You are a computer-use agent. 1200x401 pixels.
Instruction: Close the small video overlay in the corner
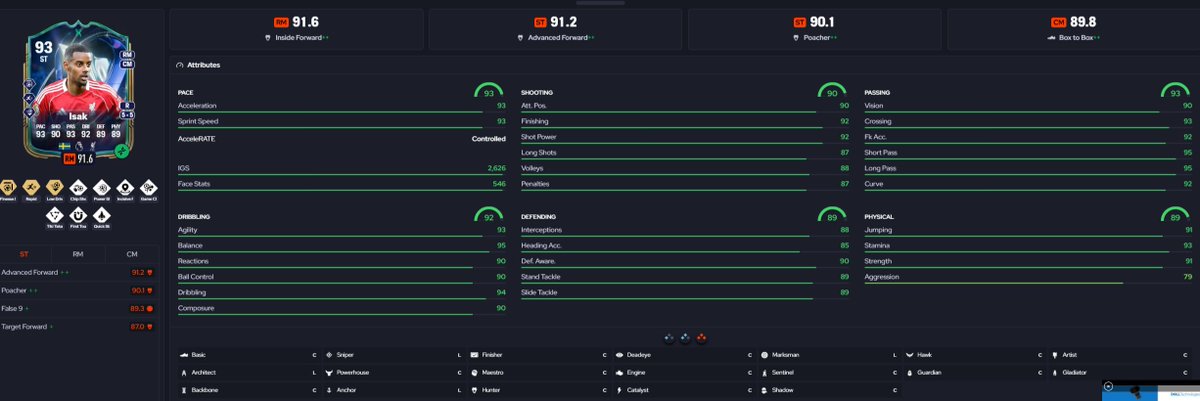(x=1109, y=385)
